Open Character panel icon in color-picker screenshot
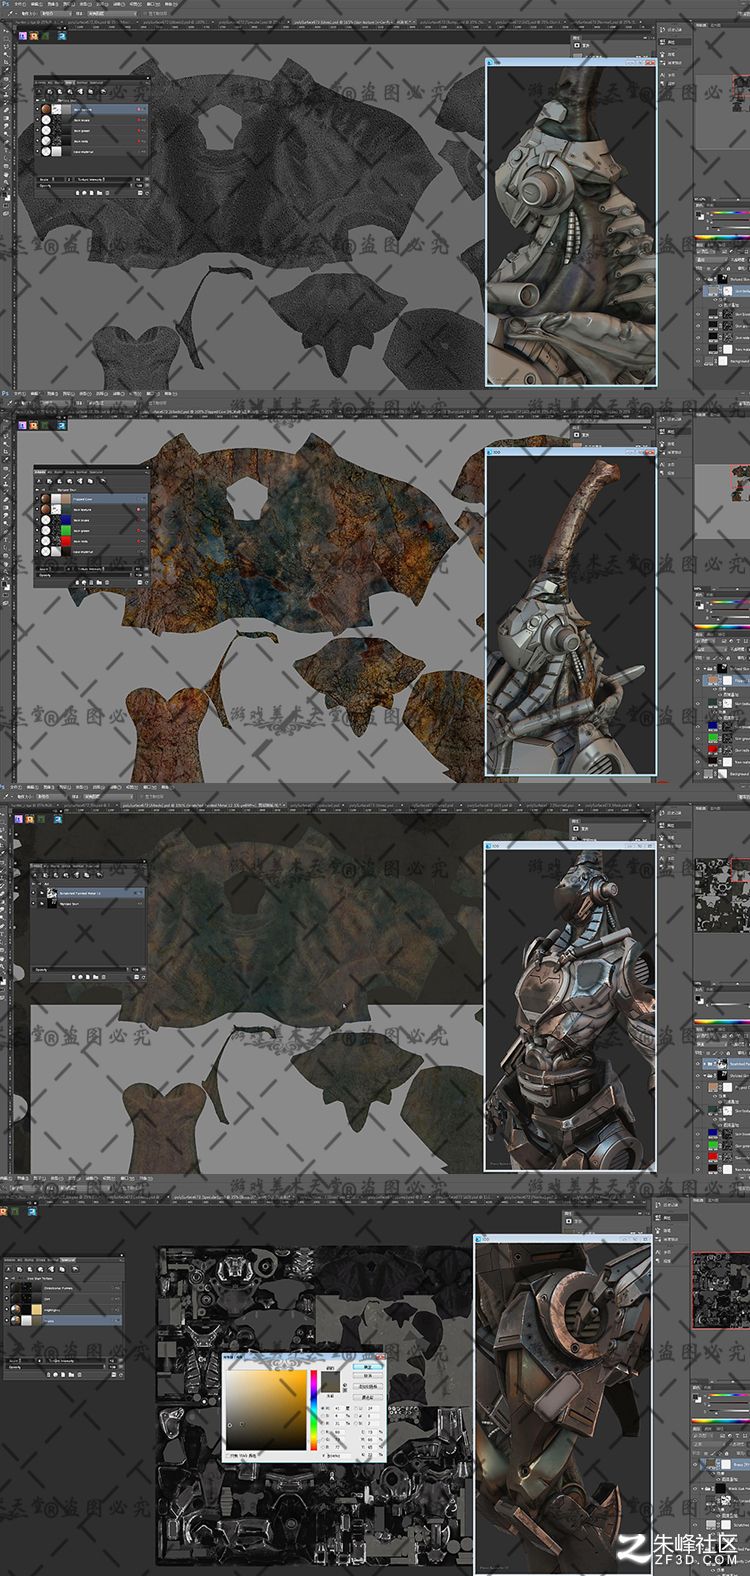The height and width of the screenshot is (1576, 750). tap(658, 1251)
